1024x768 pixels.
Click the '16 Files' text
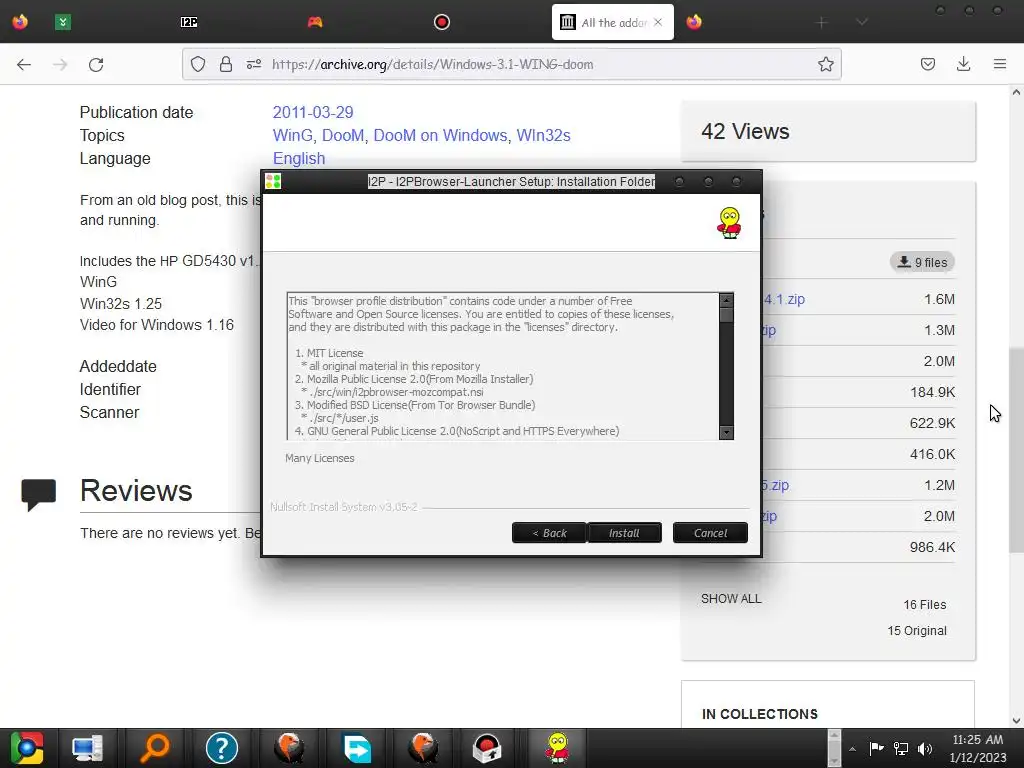click(925, 605)
